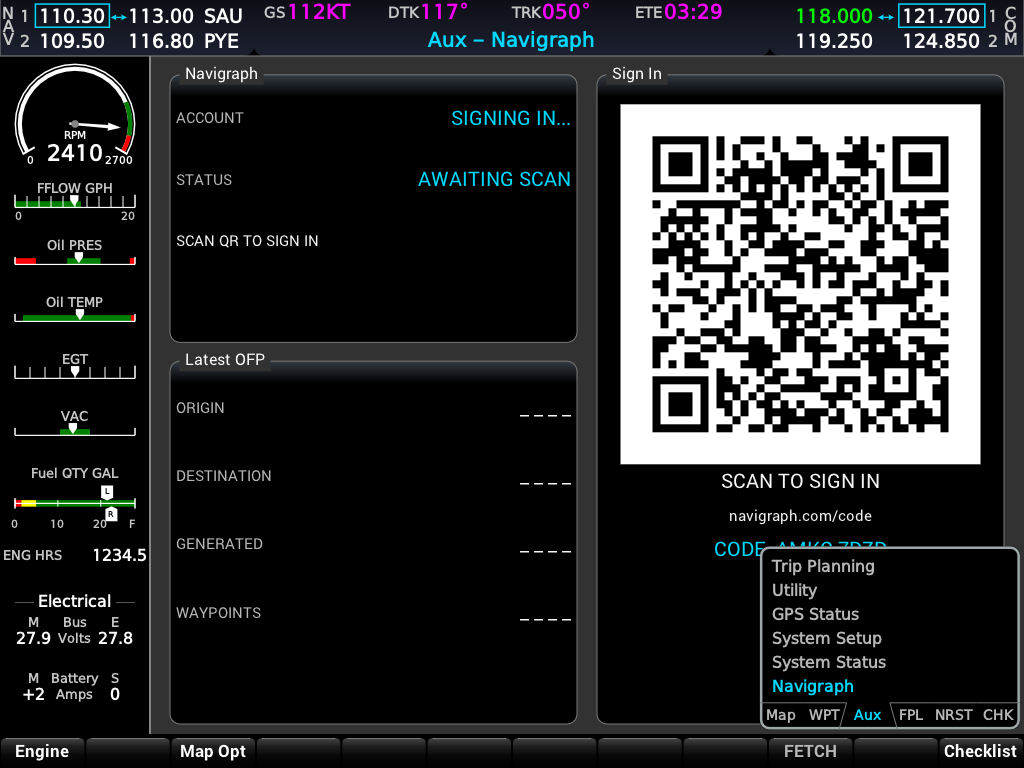Click the navigraph.com/code link text

[x=800, y=516]
